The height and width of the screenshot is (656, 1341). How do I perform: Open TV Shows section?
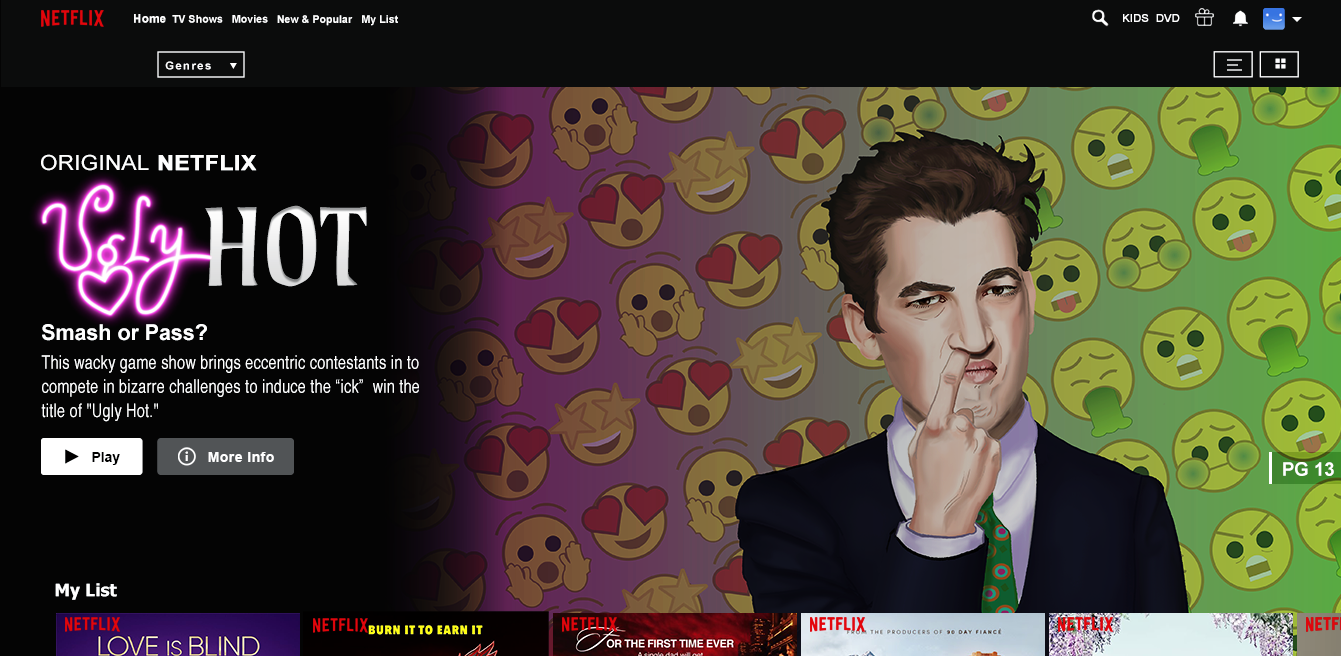197,19
